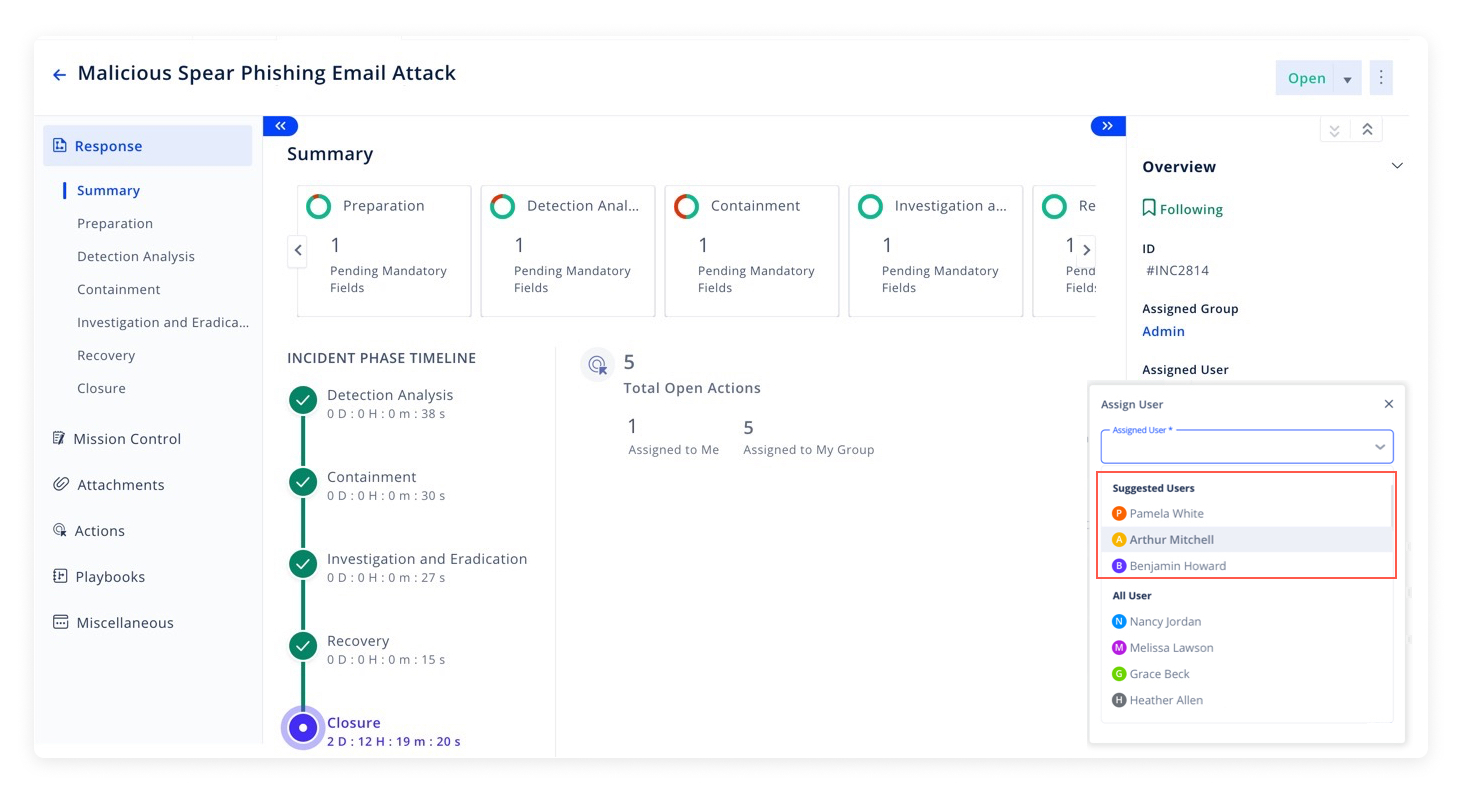The width and height of the screenshot is (1461, 790).
Task: Open the Attachments section
Action: (x=120, y=485)
